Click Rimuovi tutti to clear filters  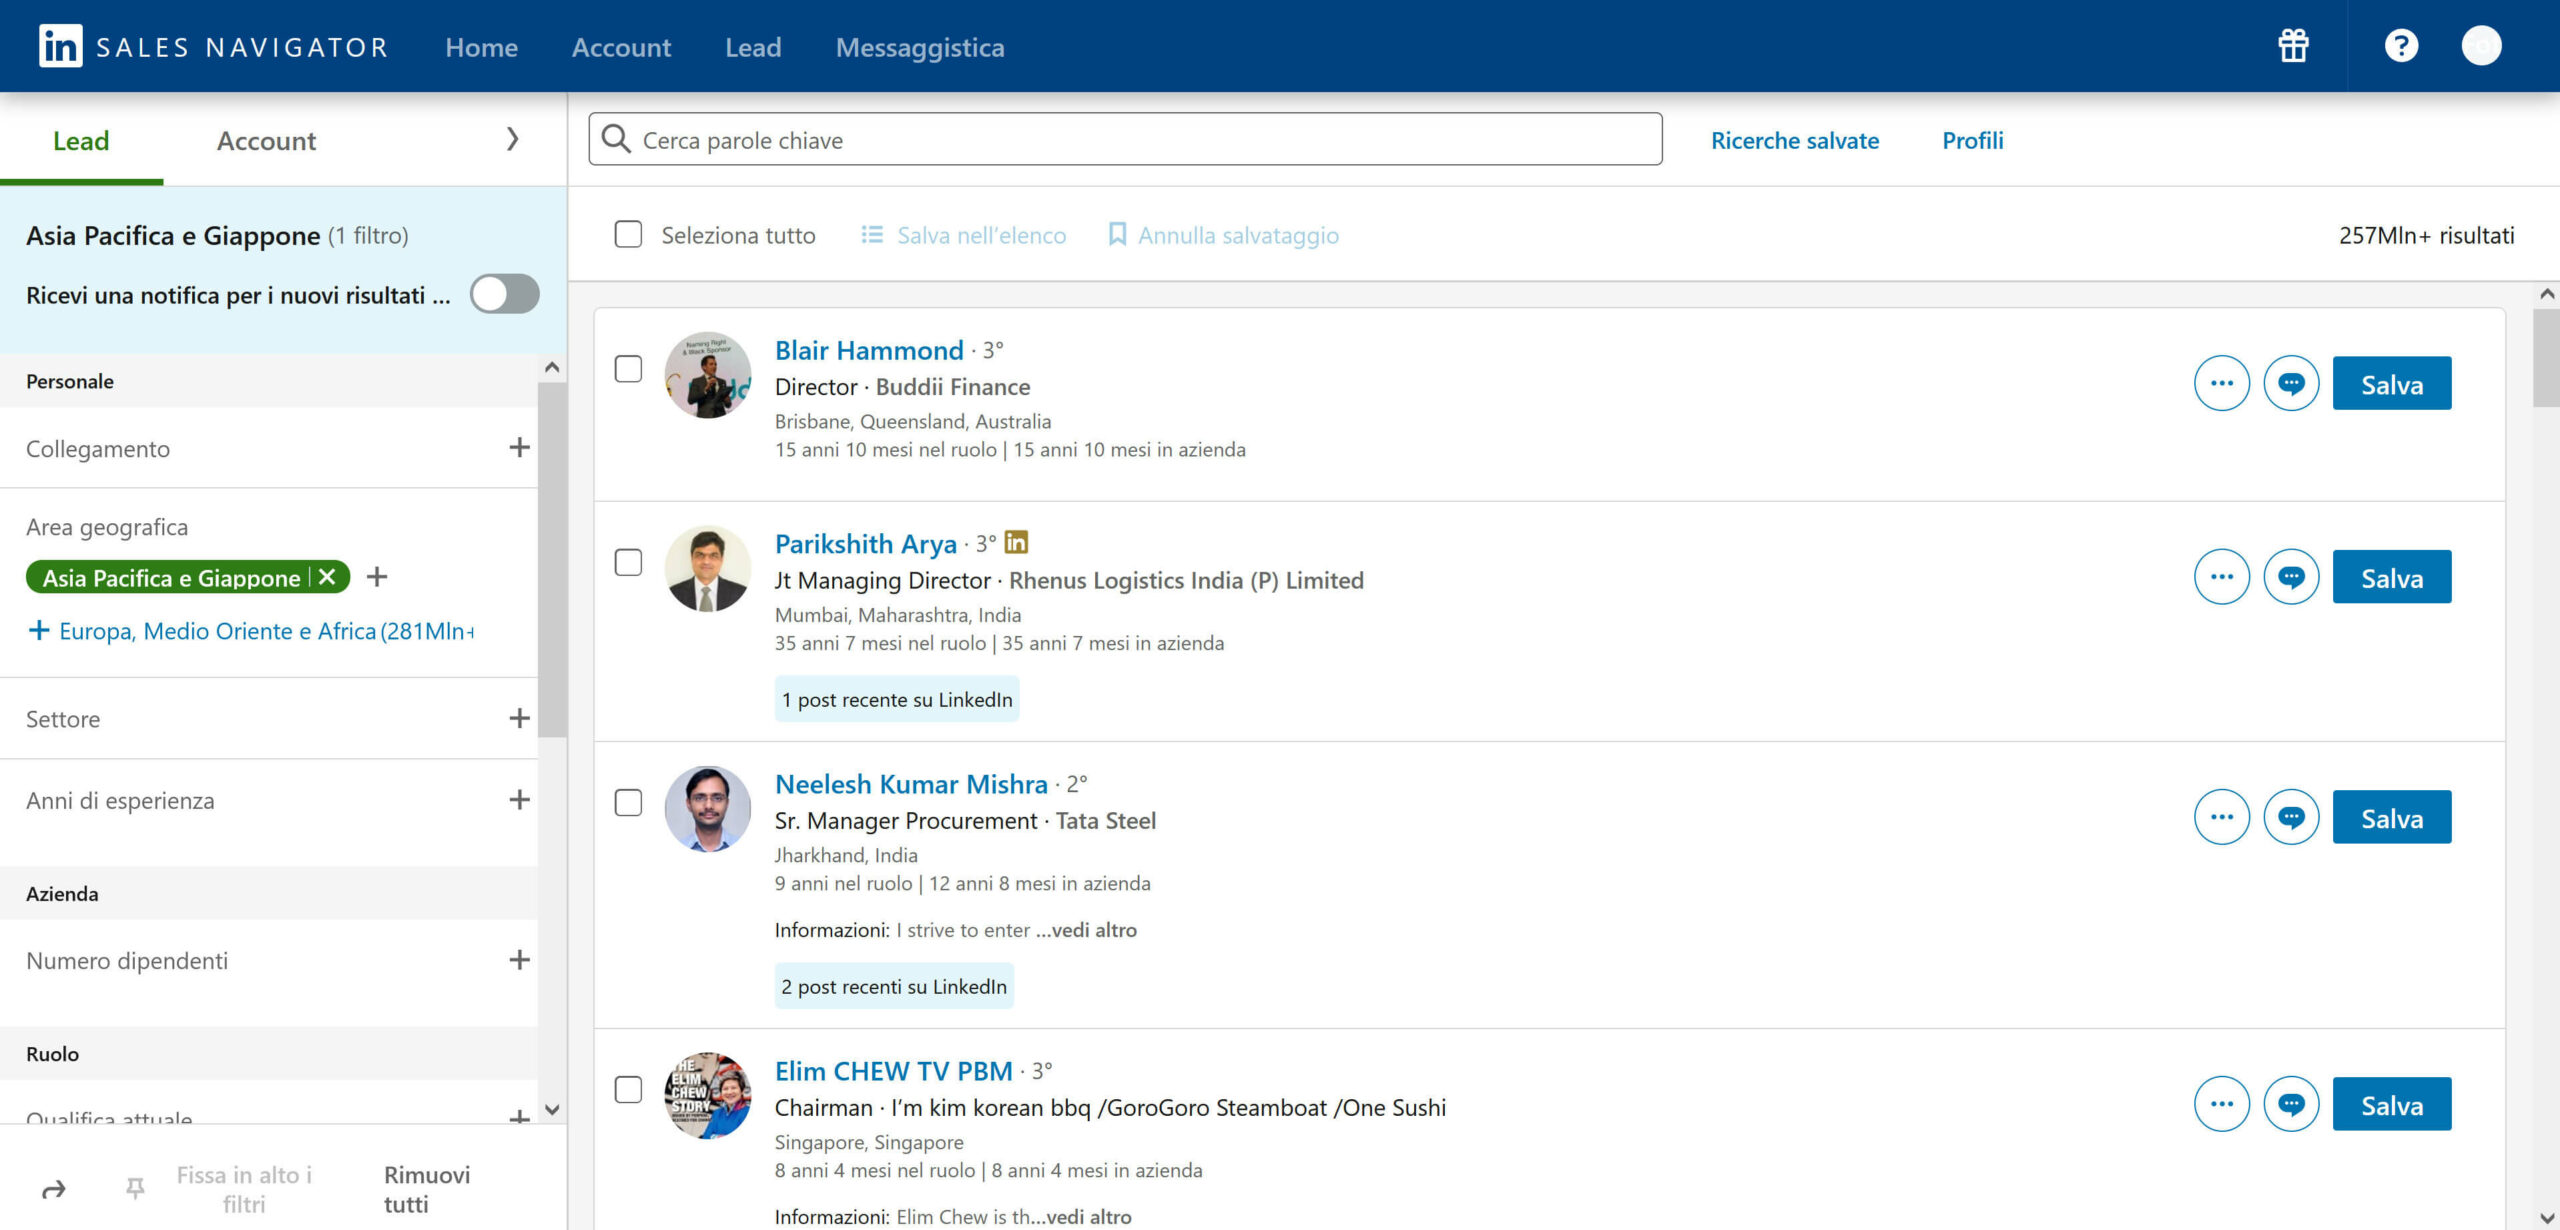[x=427, y=1189]
